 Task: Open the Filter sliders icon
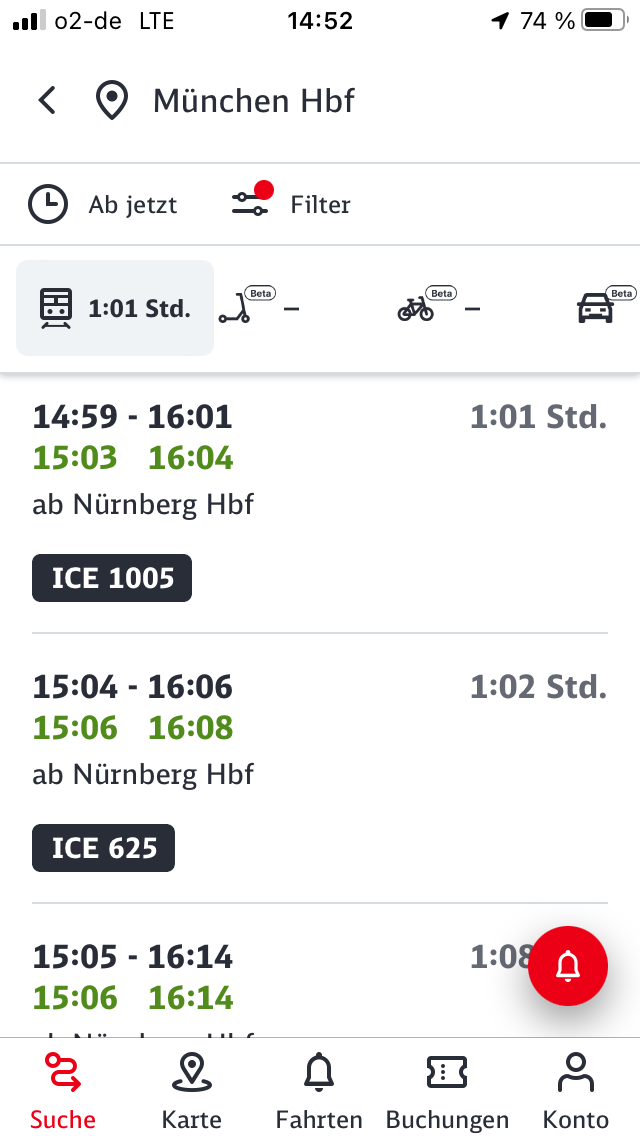(251, 202)
